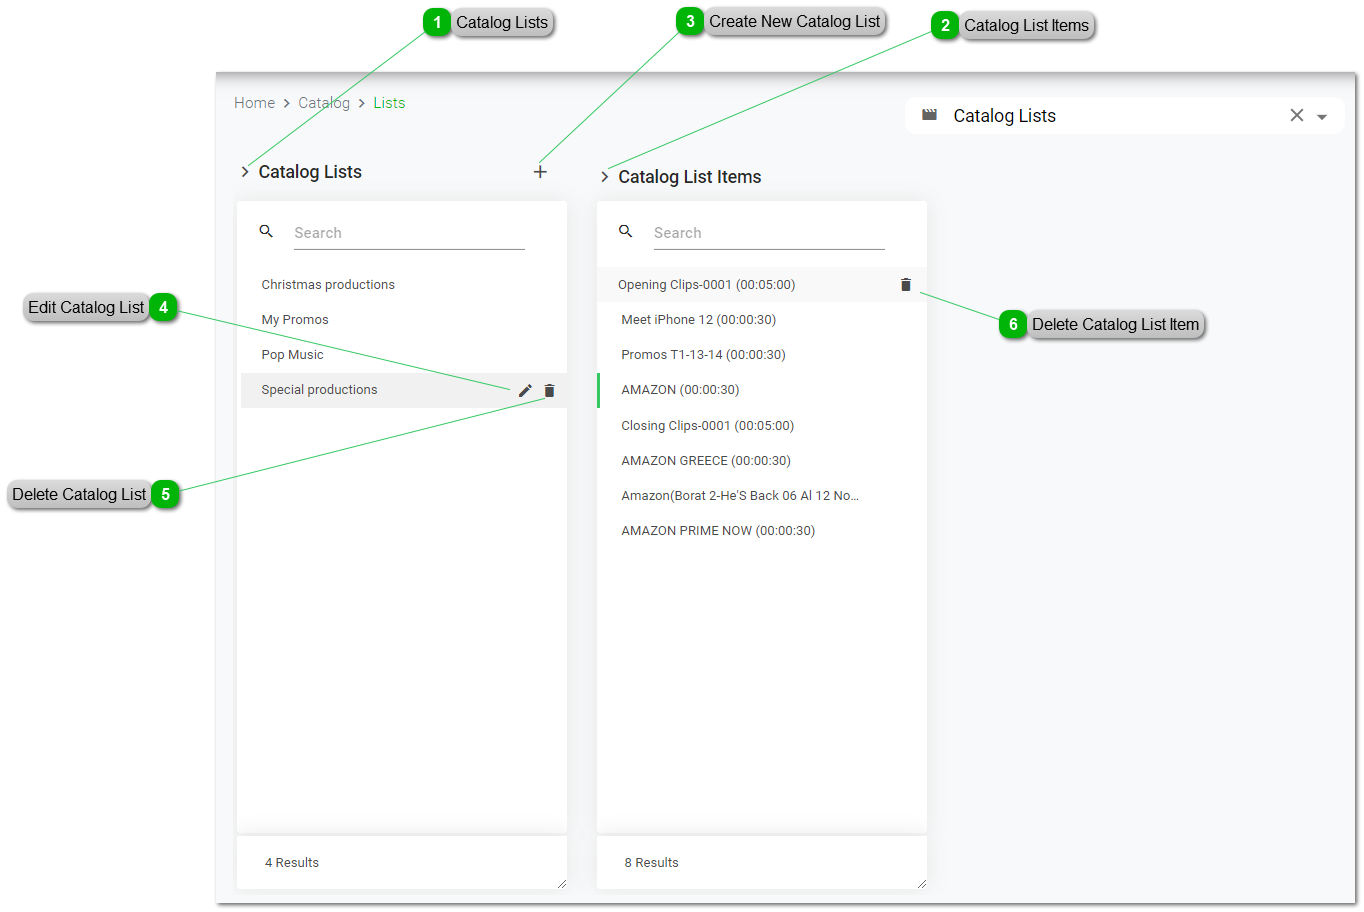The width and height of the screenshot is (1364, 912).
Task: Collapse the Catalog List Items panel chevron
Action: [605, 177]
